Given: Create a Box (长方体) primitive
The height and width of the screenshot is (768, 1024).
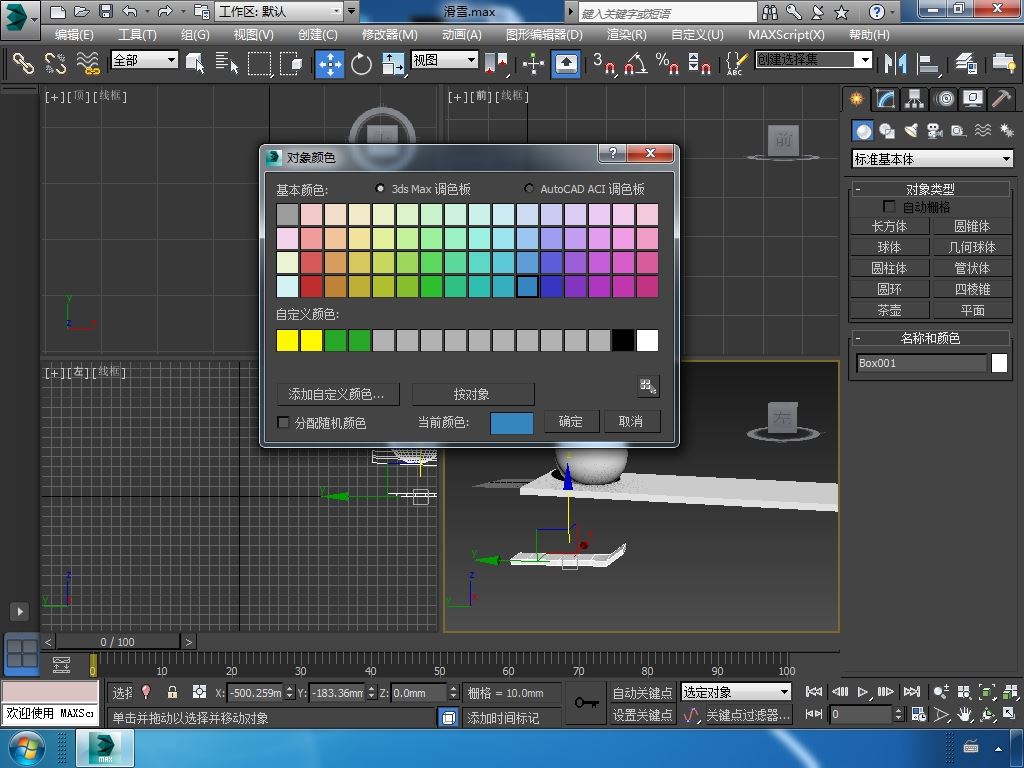Looking at the screenshot, I should [x=889, y=226].
